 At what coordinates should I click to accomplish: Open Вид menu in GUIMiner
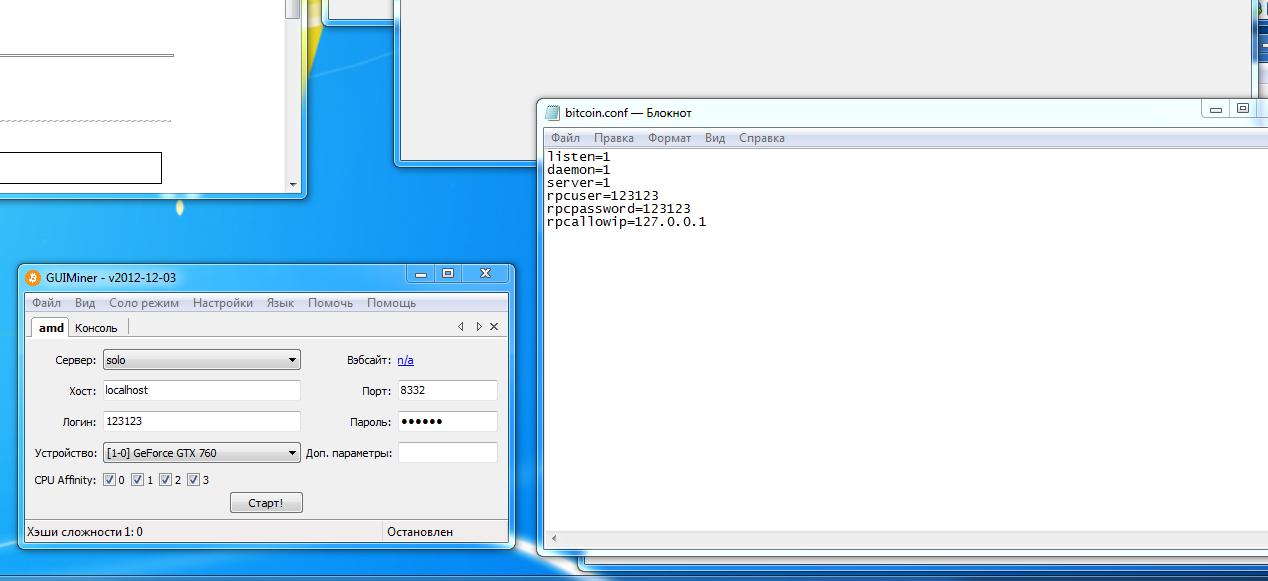(85, 303)
